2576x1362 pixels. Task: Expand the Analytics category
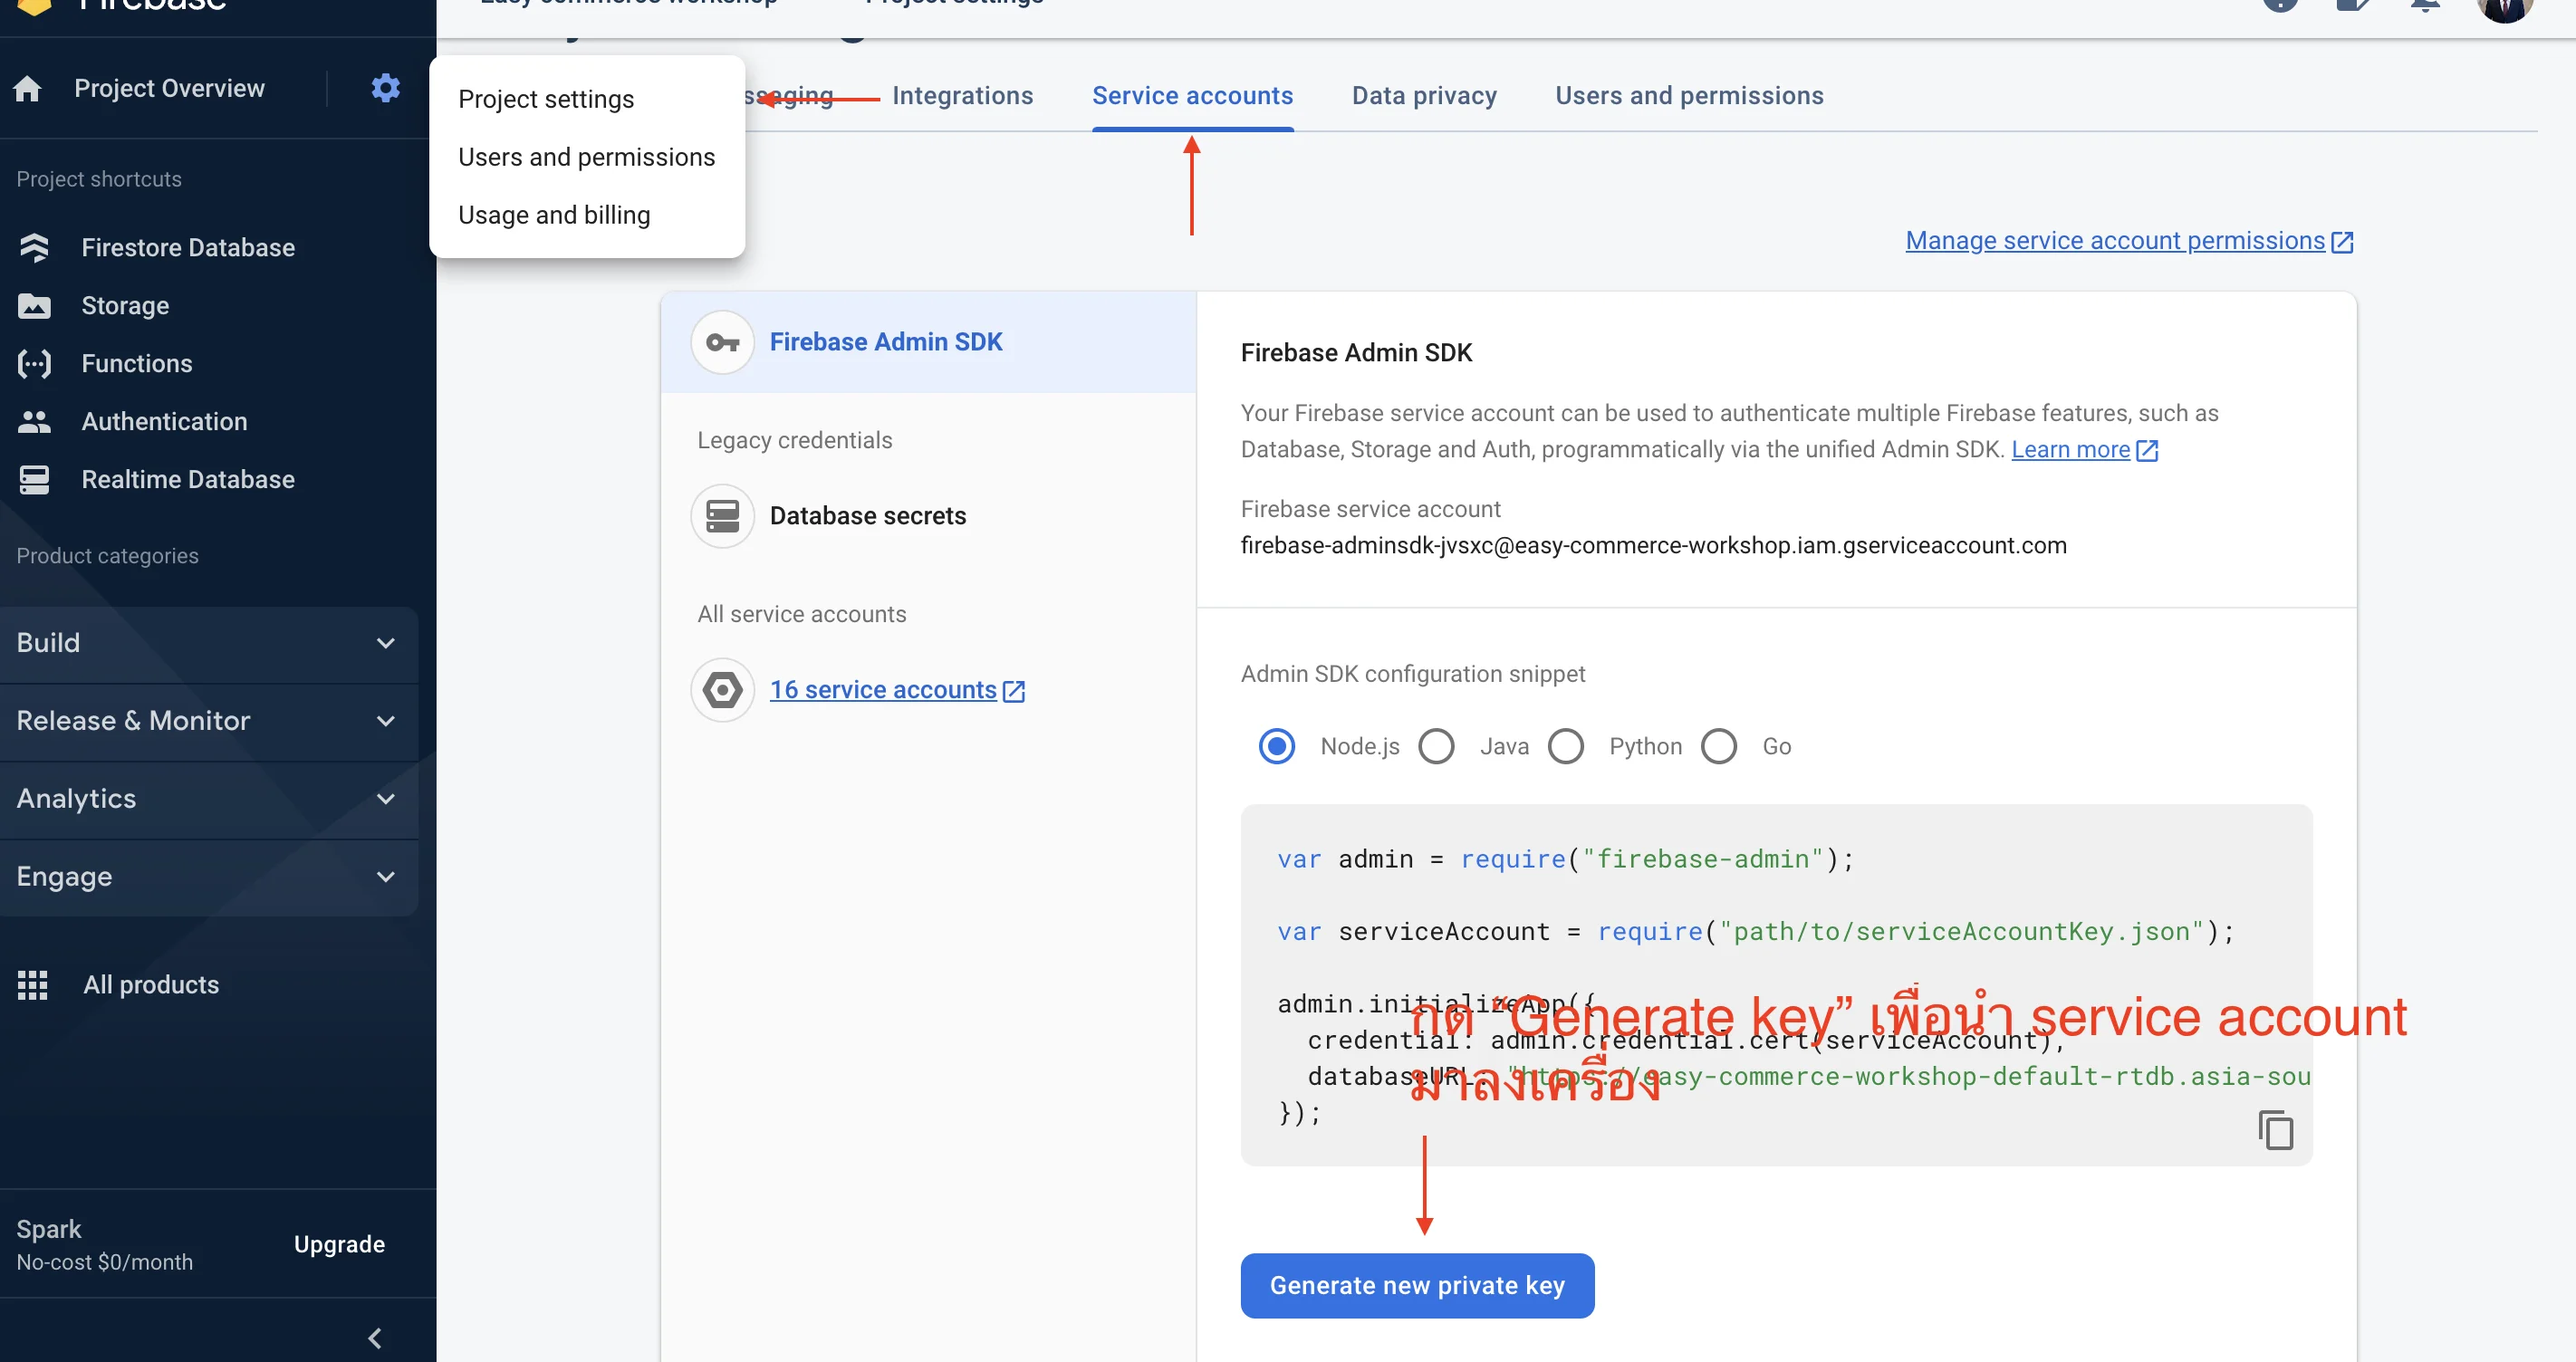(x=209, y=799)
